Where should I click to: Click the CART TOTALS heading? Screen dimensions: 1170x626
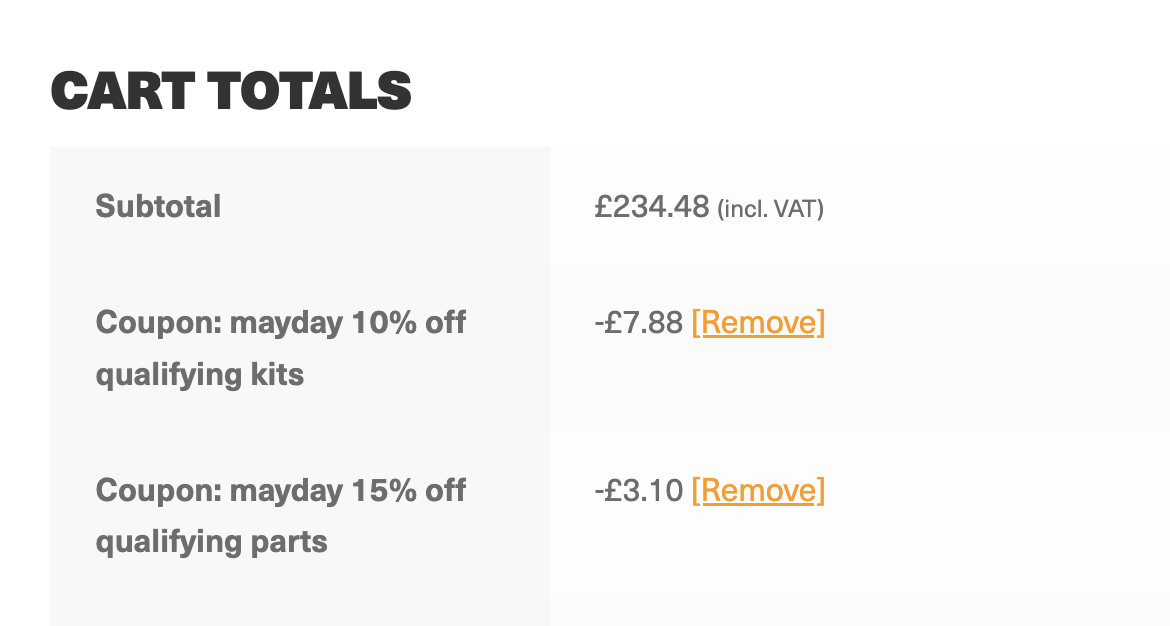[x=231, y=91]
